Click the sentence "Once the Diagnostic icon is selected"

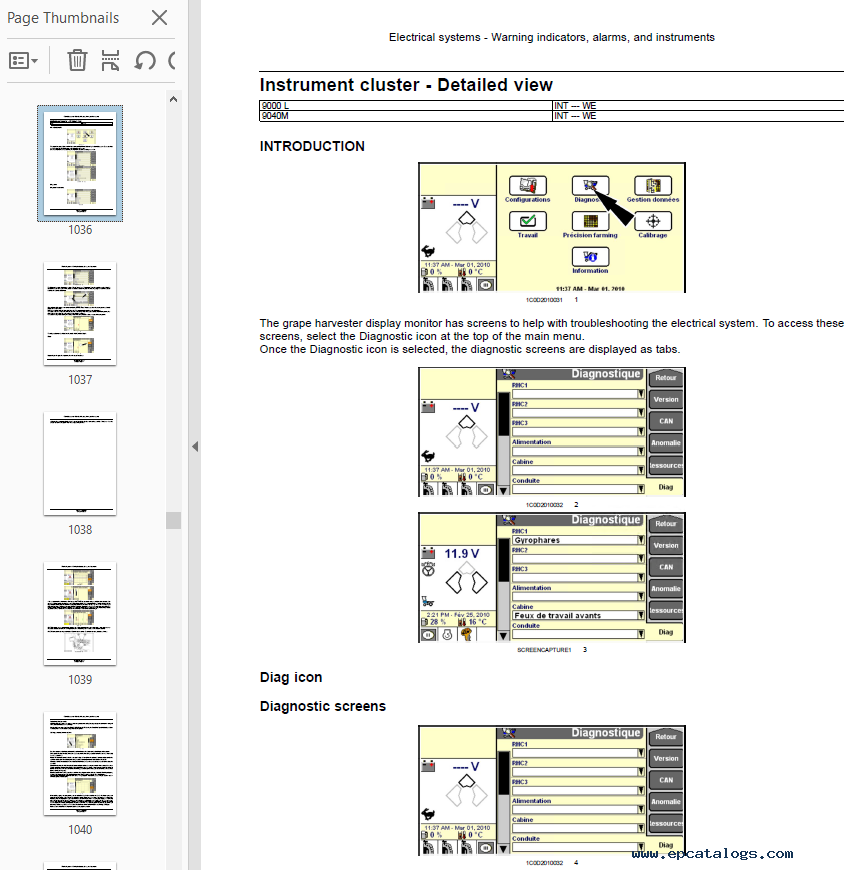click(469, 350)
